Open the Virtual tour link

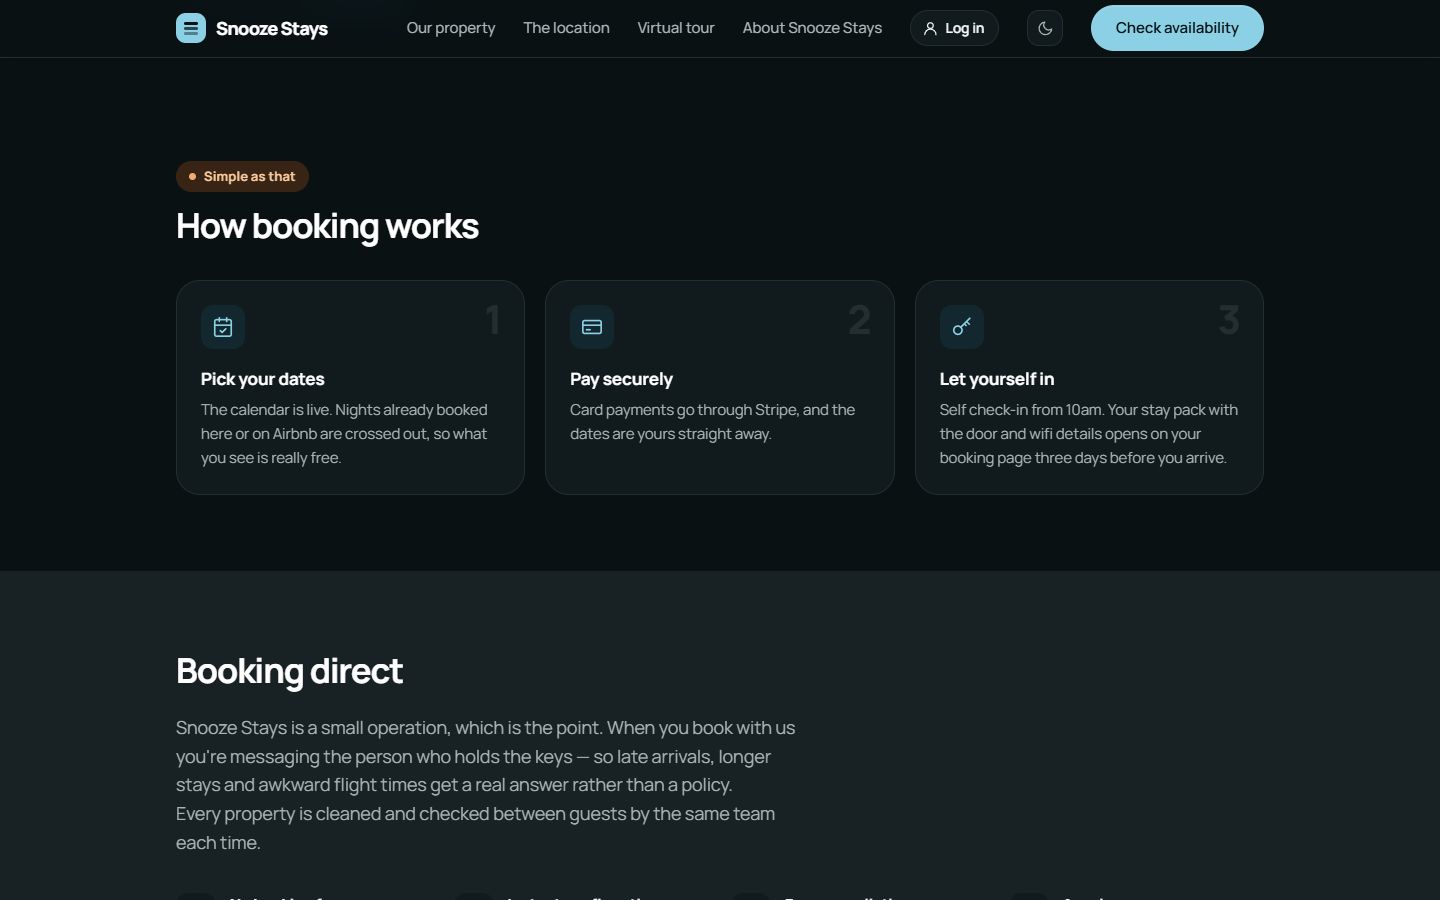coord(676,28)
